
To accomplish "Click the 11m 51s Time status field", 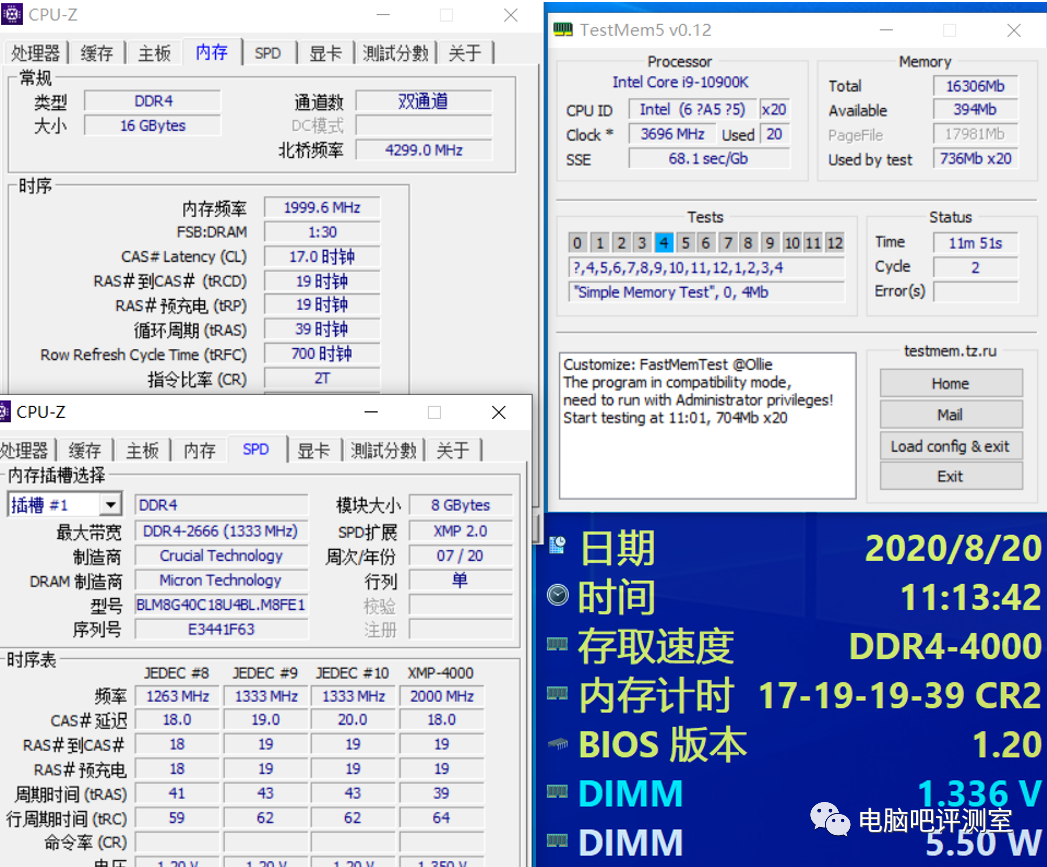I will click(x=976, y=243).
